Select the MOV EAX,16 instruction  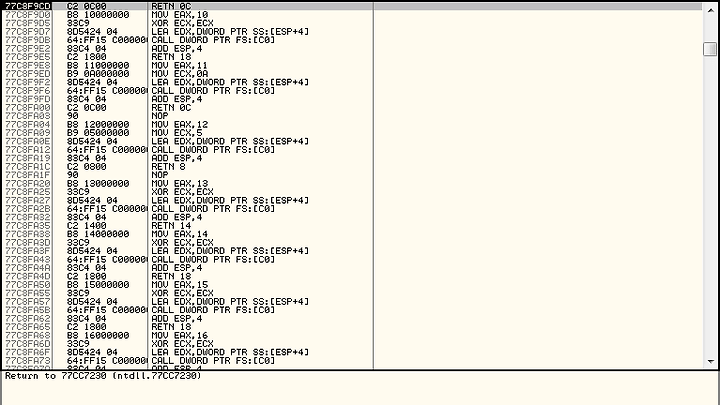[x=180, y=336]
